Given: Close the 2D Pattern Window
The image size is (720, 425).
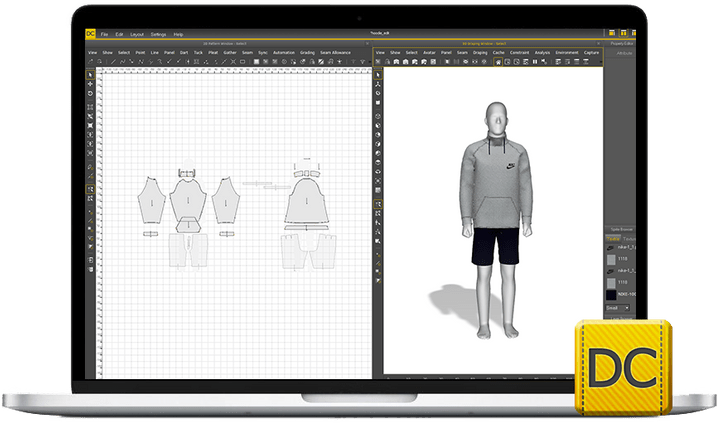Looking at the screenshot, I should [x=368, y=44].
